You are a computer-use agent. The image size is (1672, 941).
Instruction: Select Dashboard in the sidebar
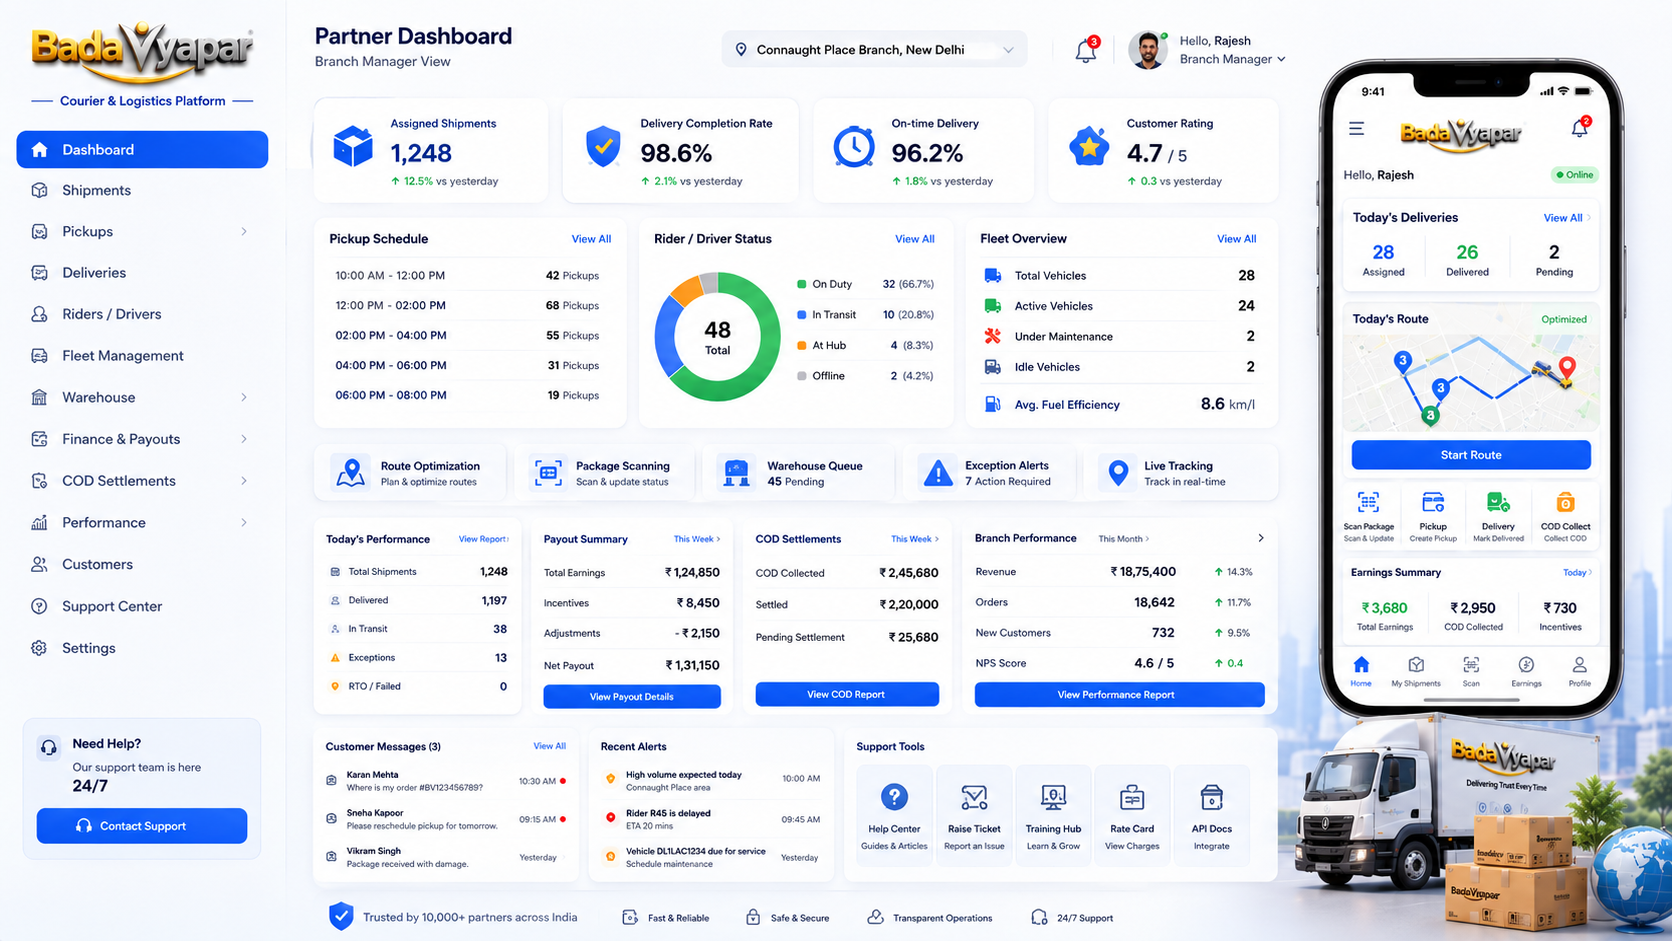coord(142,150)
